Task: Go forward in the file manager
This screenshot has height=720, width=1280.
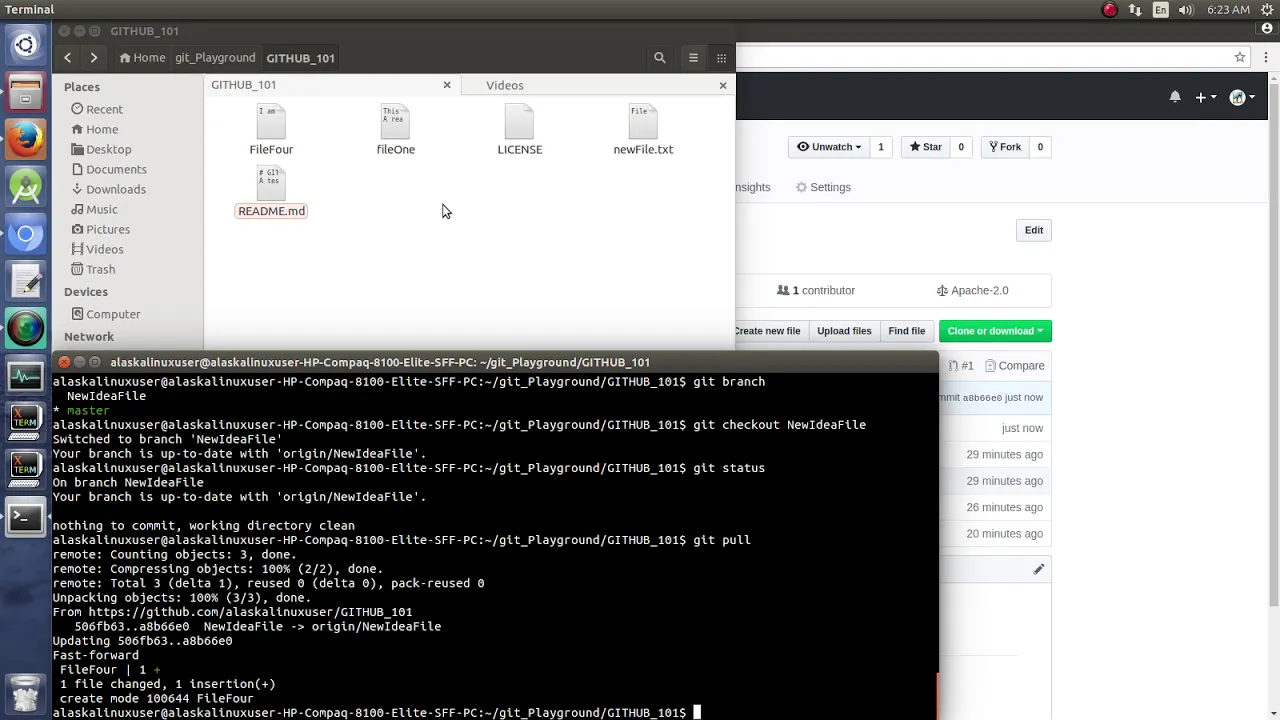Action: (93, 58)
